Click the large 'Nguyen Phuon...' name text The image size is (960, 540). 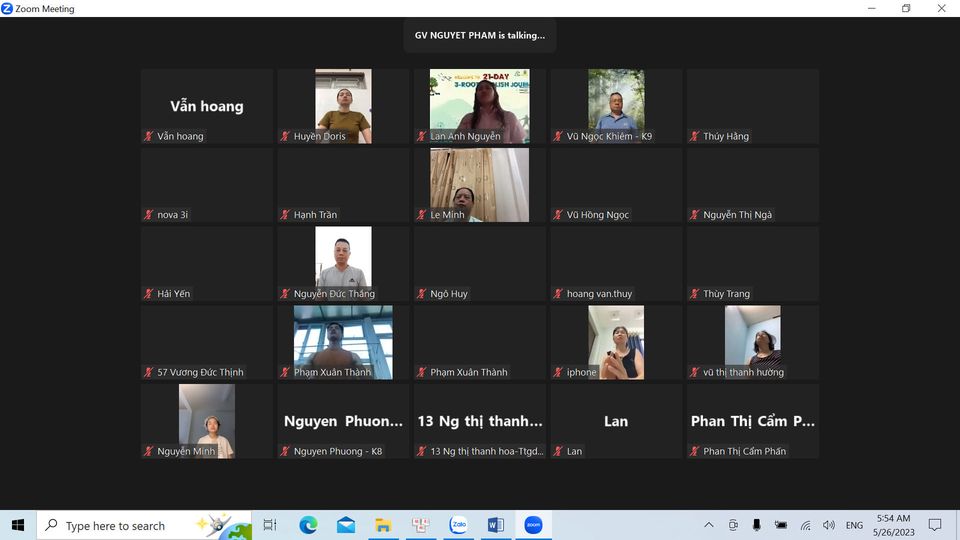pos(343,421)
